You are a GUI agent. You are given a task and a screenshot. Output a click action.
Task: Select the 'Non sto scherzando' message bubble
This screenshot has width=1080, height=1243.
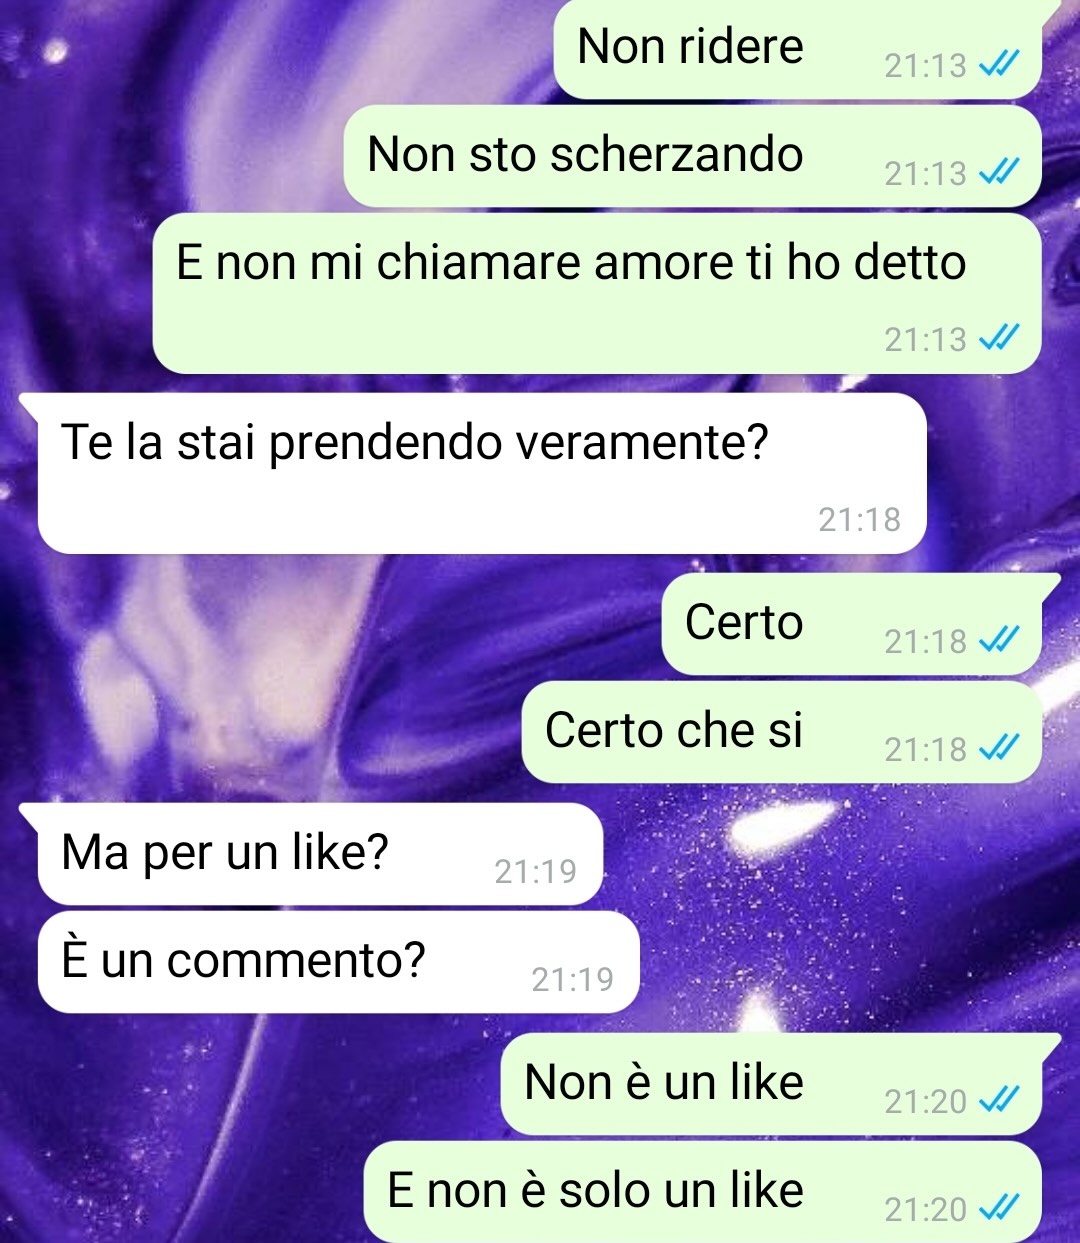coord(693,156)
